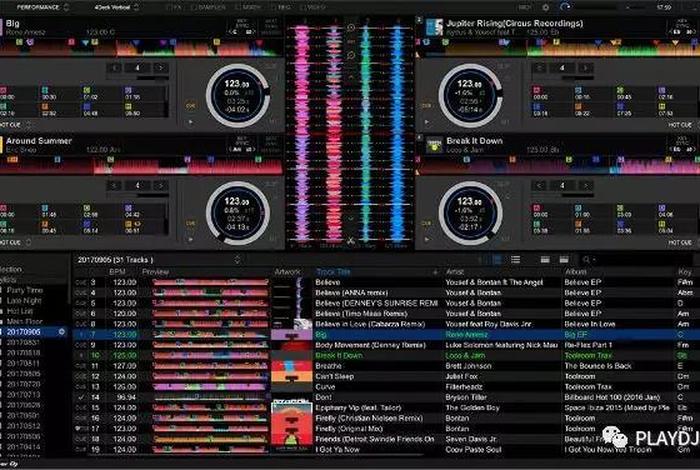Screen dimensions: 700x470
Task: Open HOT CUE pad mode dropdown on Jupiter Rising deck
Action: coord(683,125)
